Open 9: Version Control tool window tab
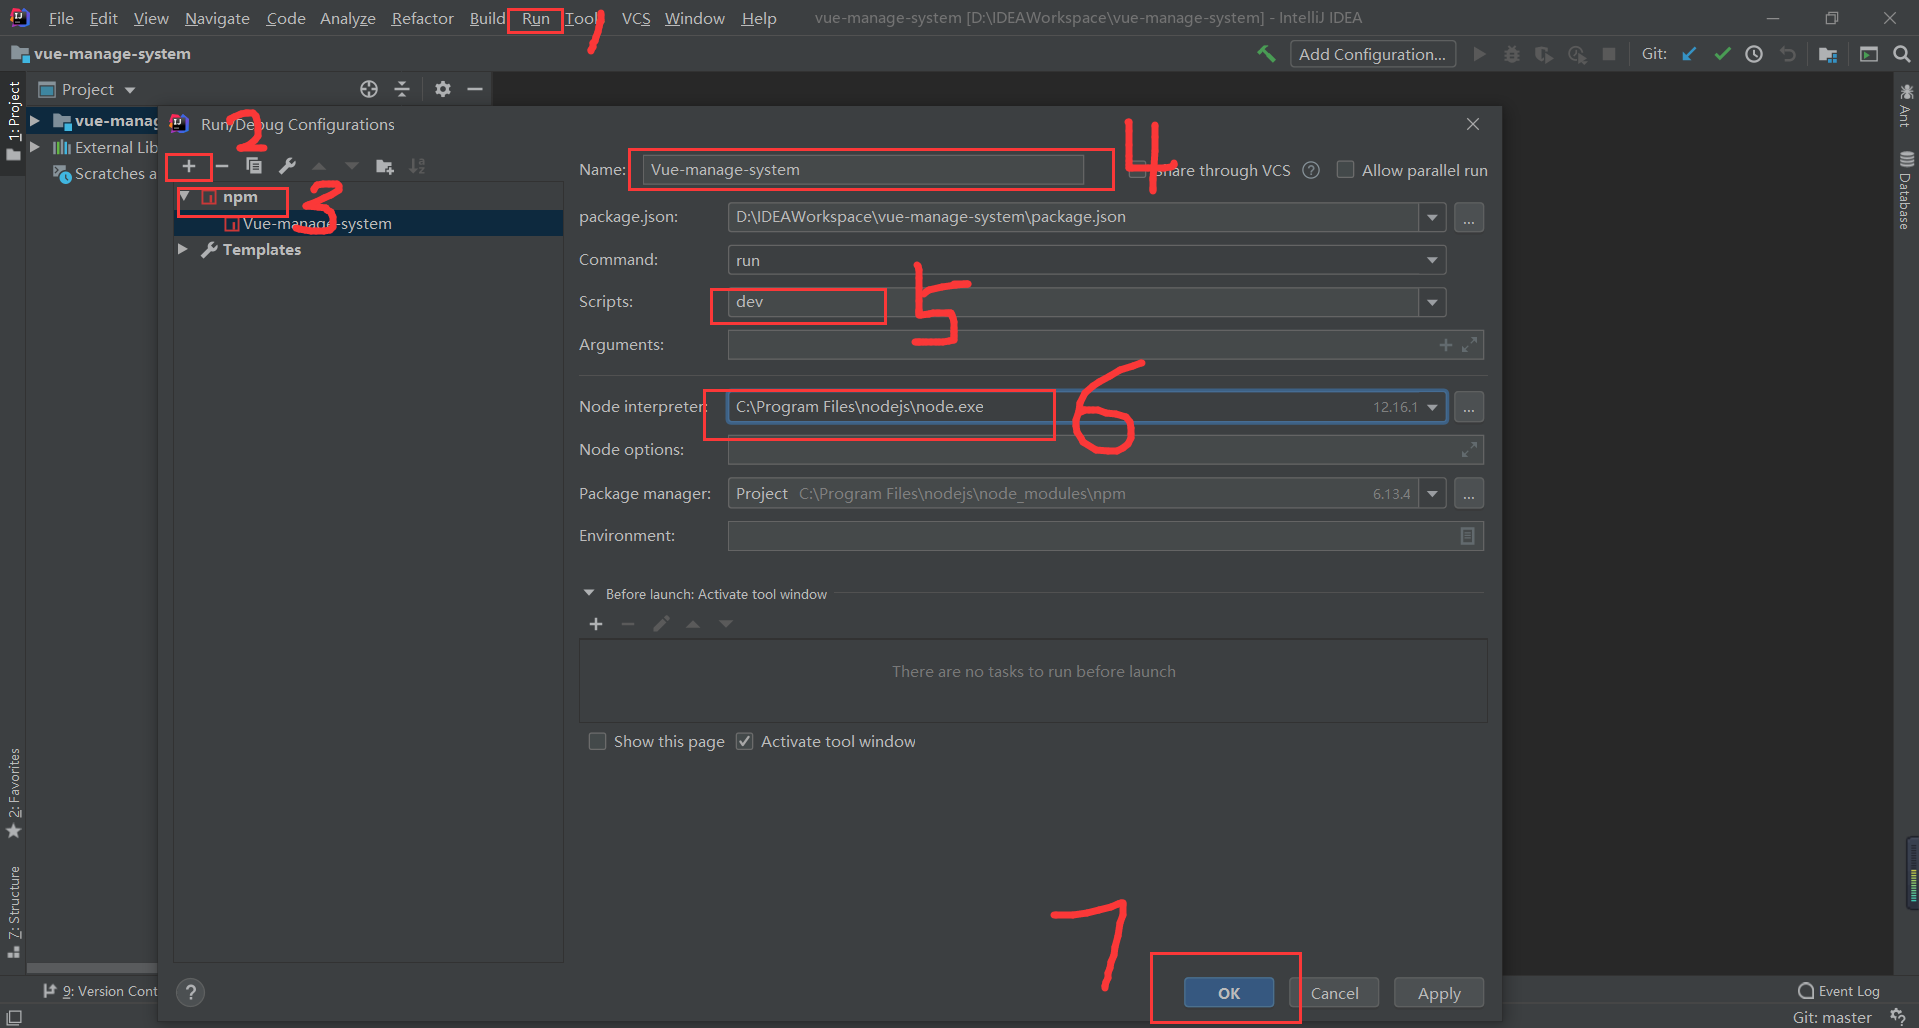This screenshot has width=1919, height=1028. (x=100, y=991)
